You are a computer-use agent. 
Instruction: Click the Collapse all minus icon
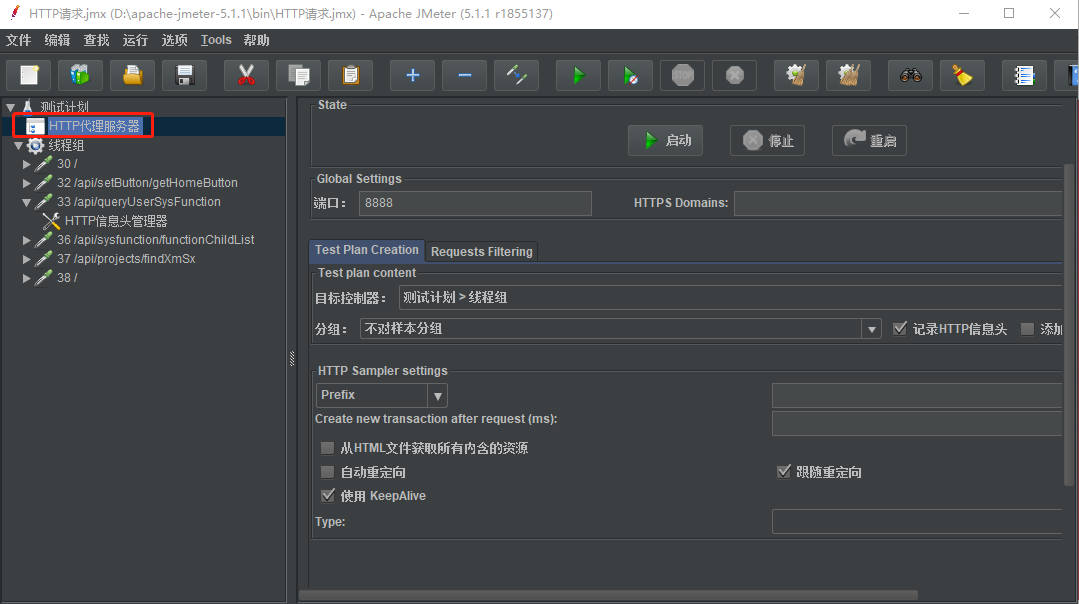(x=464, y=75)
